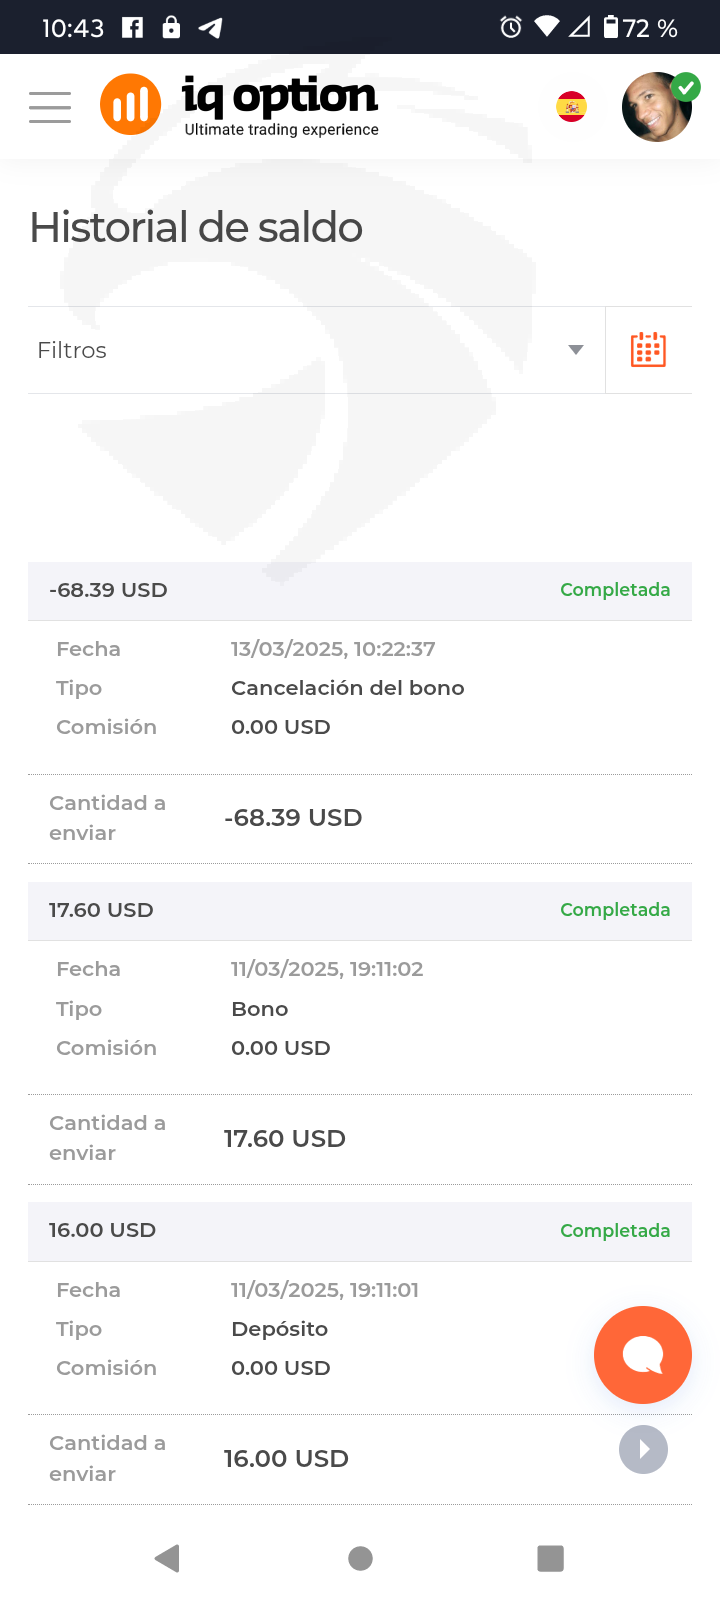Screen dimensions: 720x1600
Task: Tap Completada status of the deposit
Action: click(614, 1230)
